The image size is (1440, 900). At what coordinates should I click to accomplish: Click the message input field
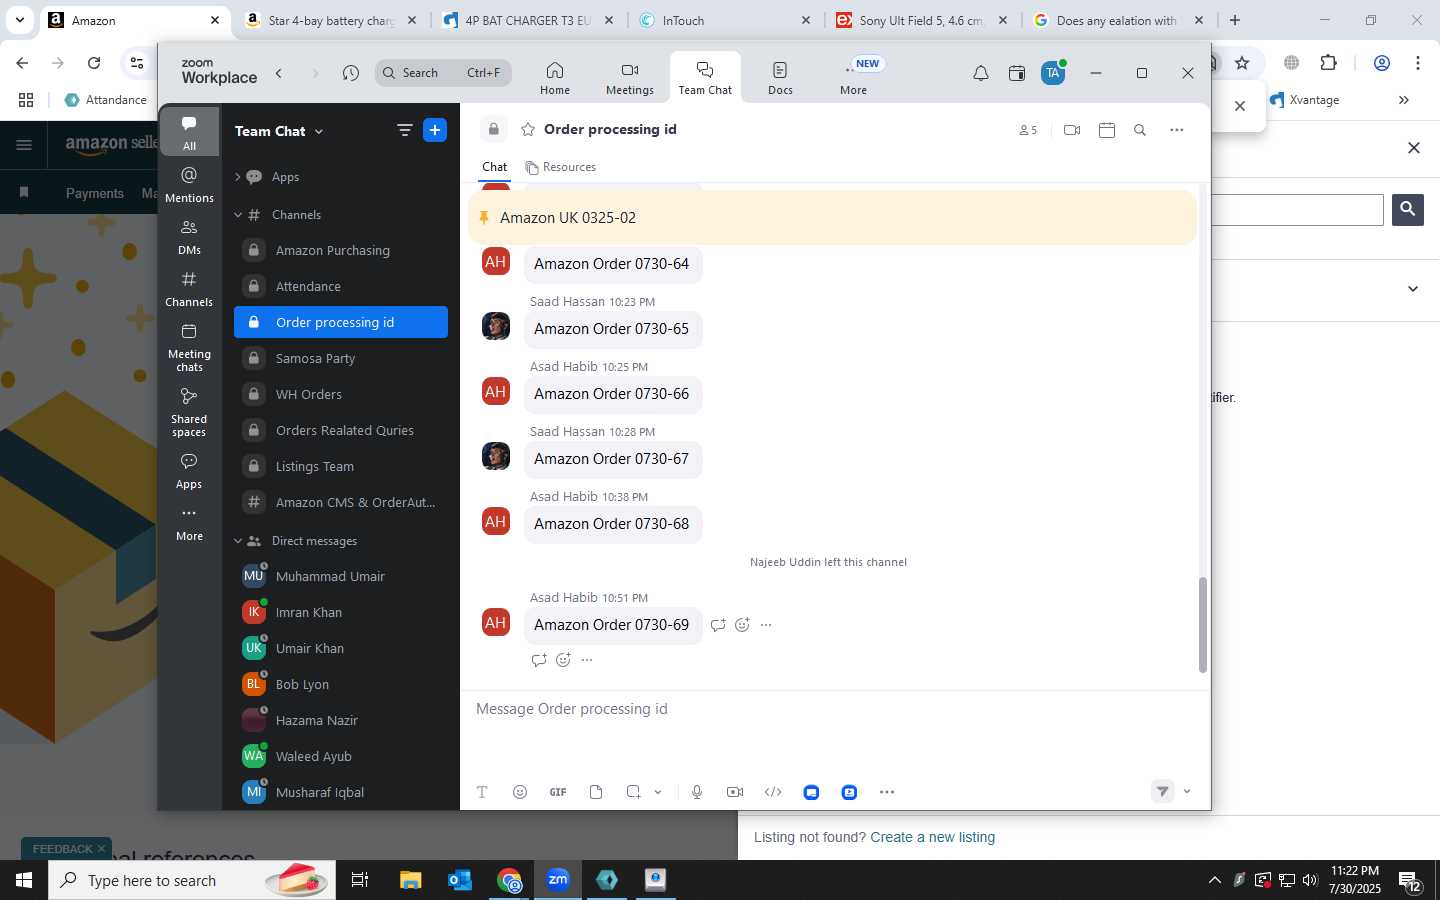(x=832, y=709)
